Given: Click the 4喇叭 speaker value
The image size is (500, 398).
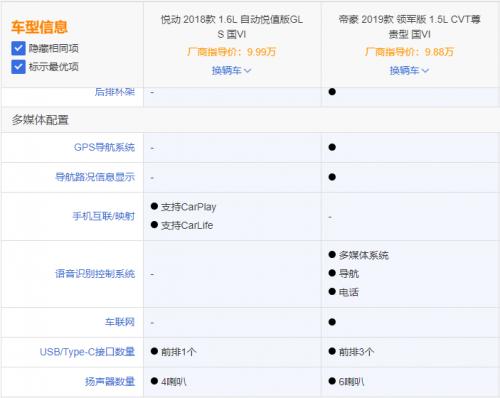Looking at the screenshot, I should pos(173,381).
